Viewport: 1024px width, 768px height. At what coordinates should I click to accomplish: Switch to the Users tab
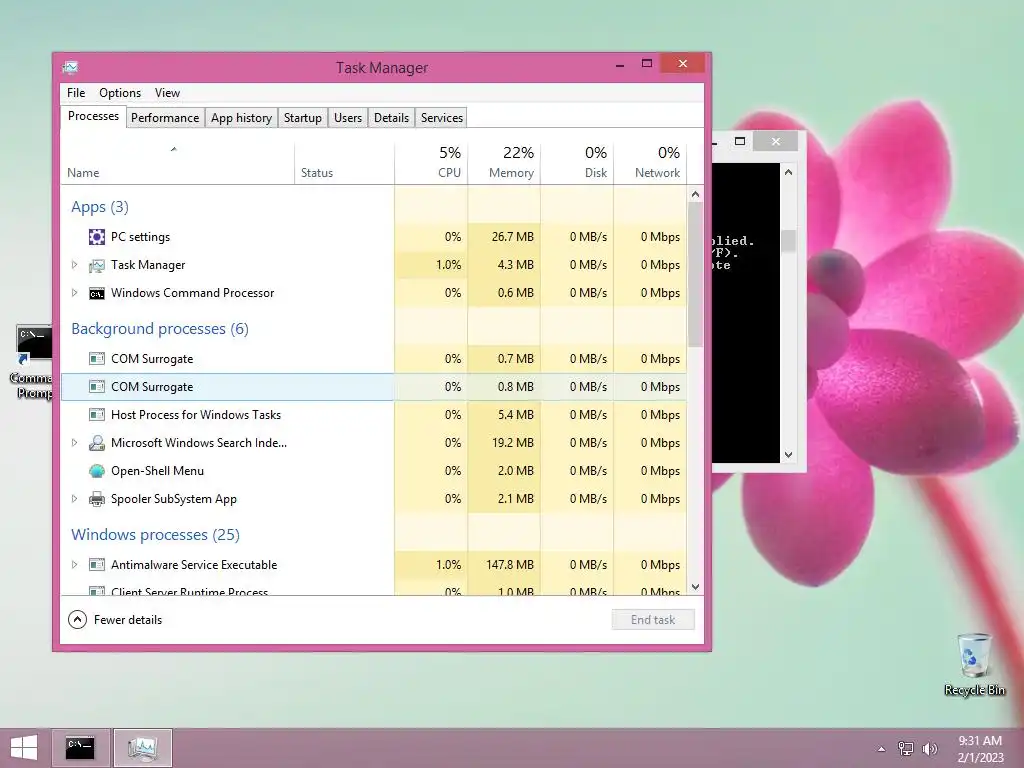coord(347,118)
